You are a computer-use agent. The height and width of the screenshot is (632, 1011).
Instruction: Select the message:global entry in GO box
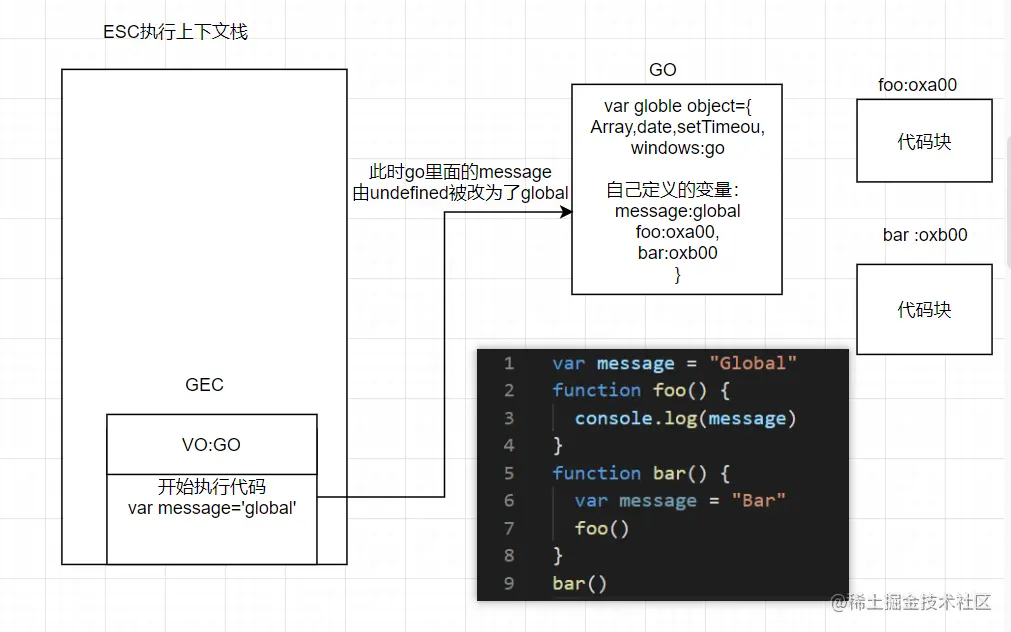(677, 211)
